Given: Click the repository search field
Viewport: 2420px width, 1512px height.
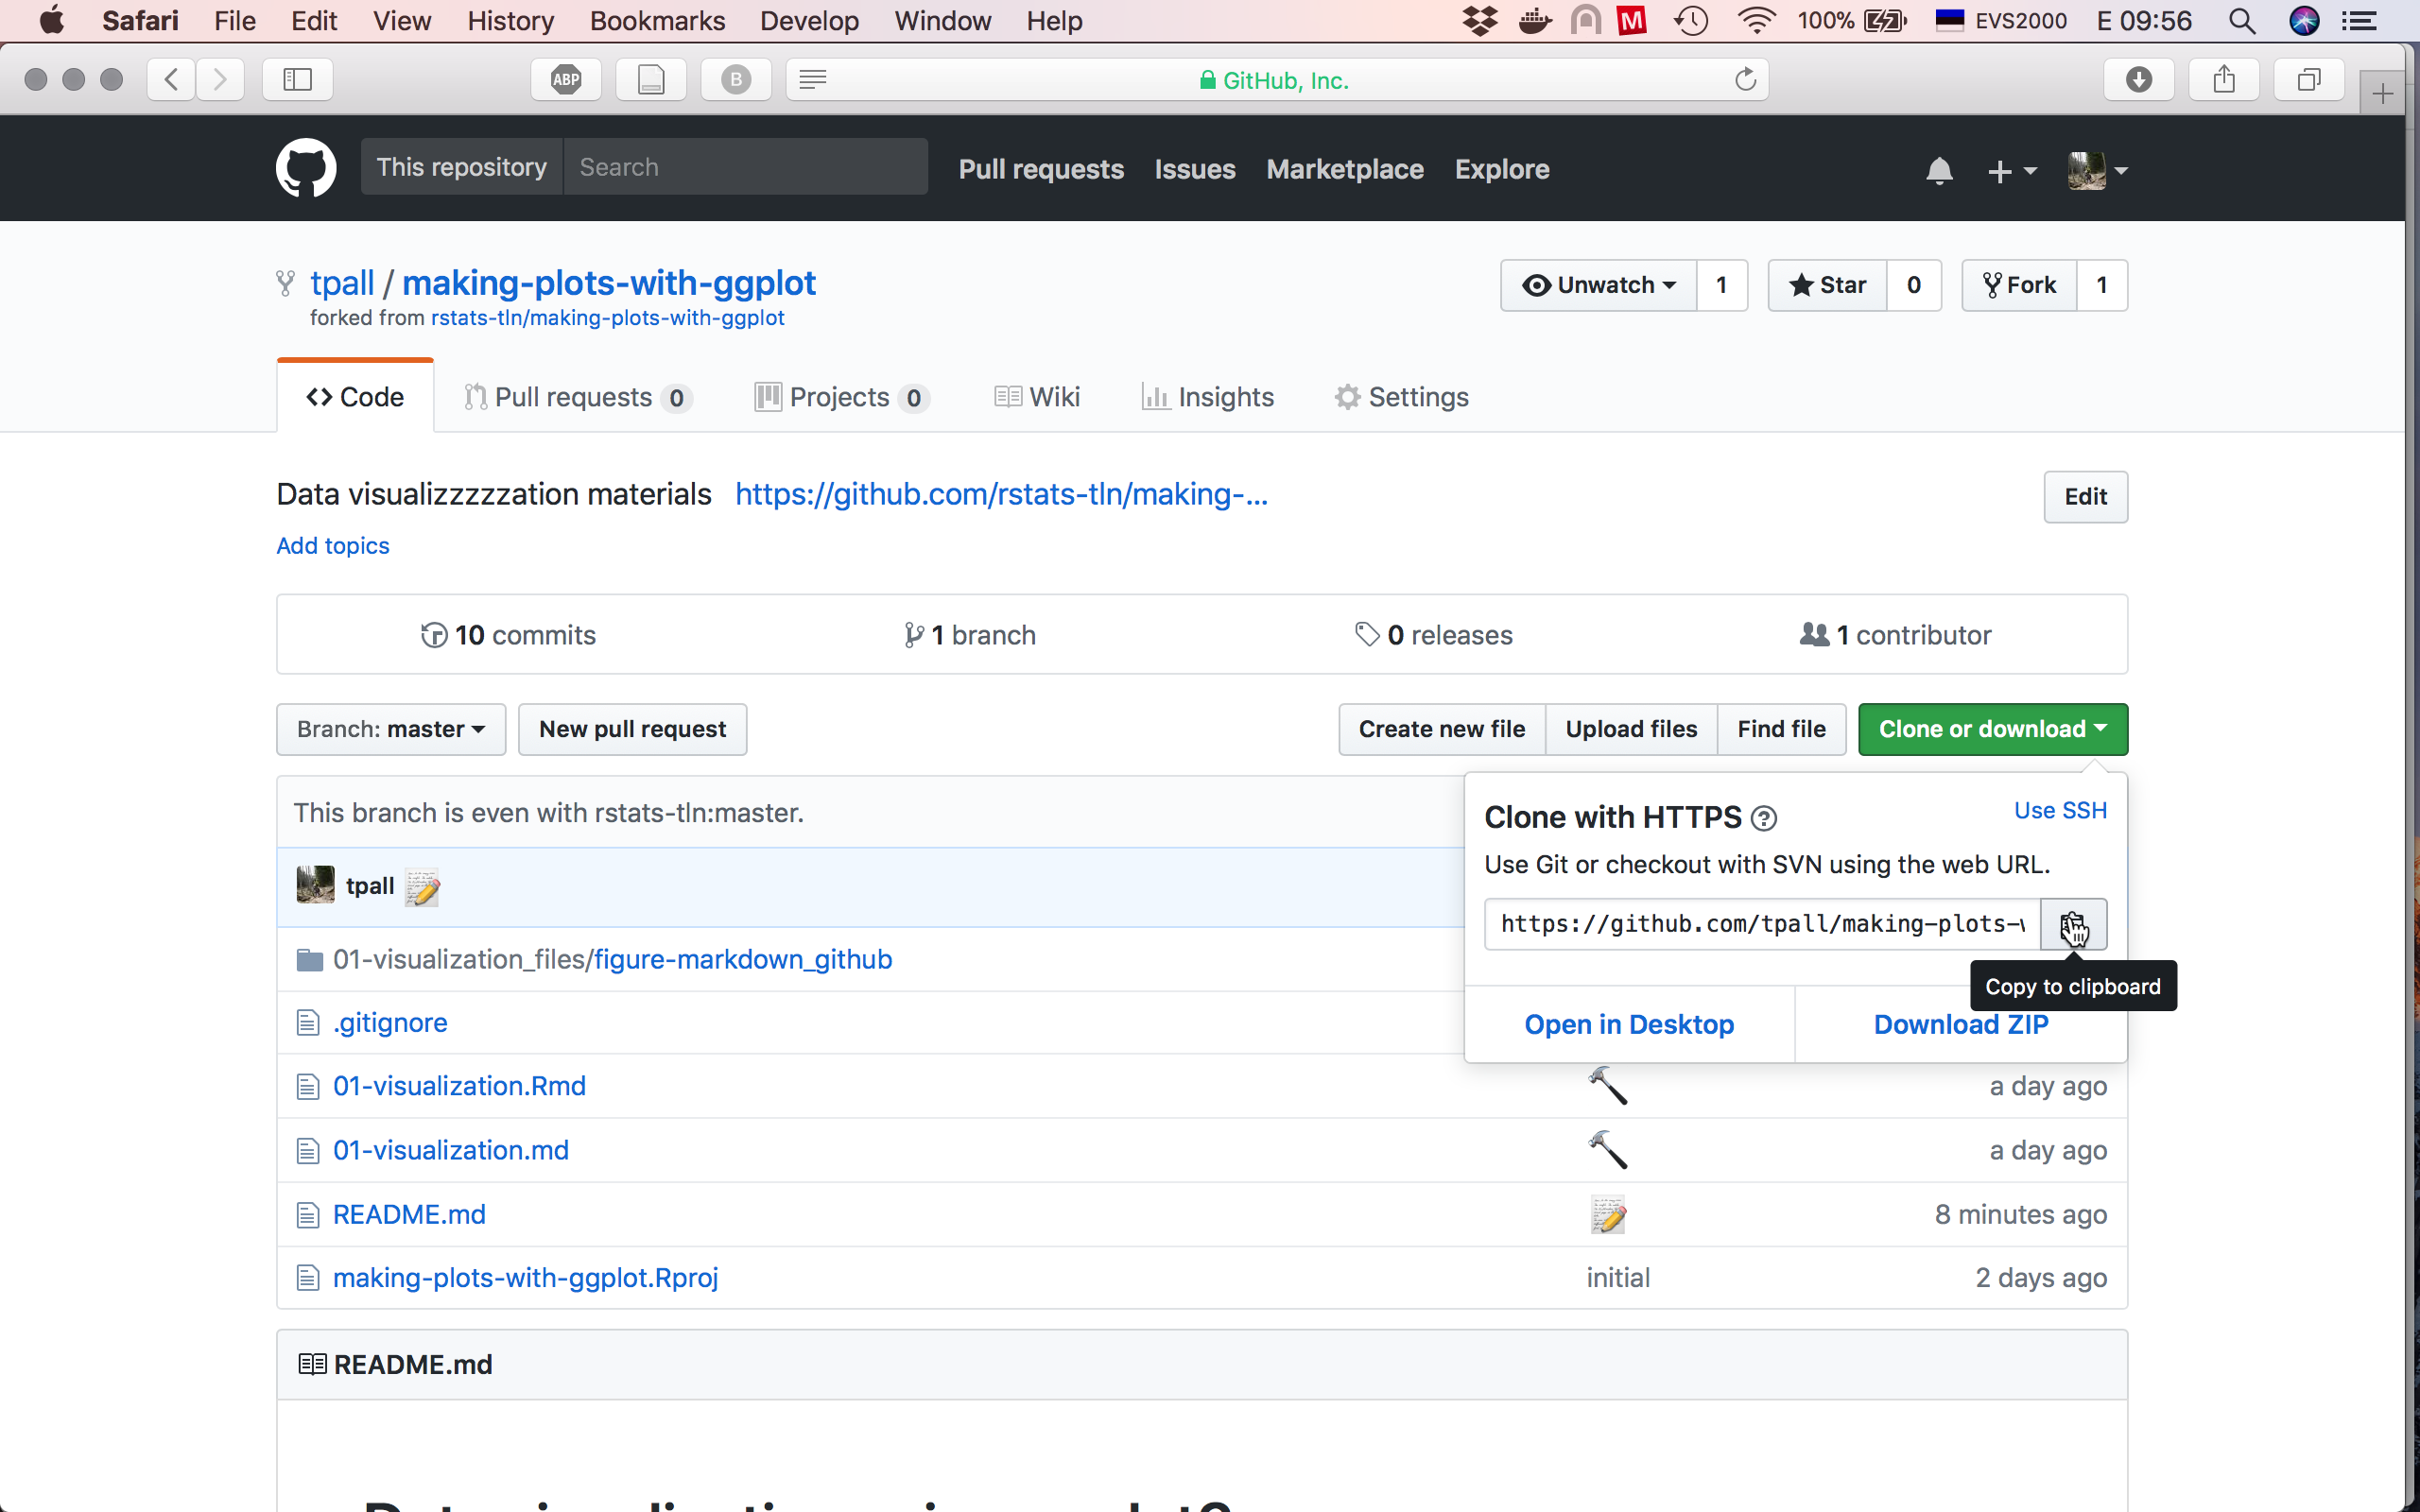Looking at the screenshot, I should [745, 167].
